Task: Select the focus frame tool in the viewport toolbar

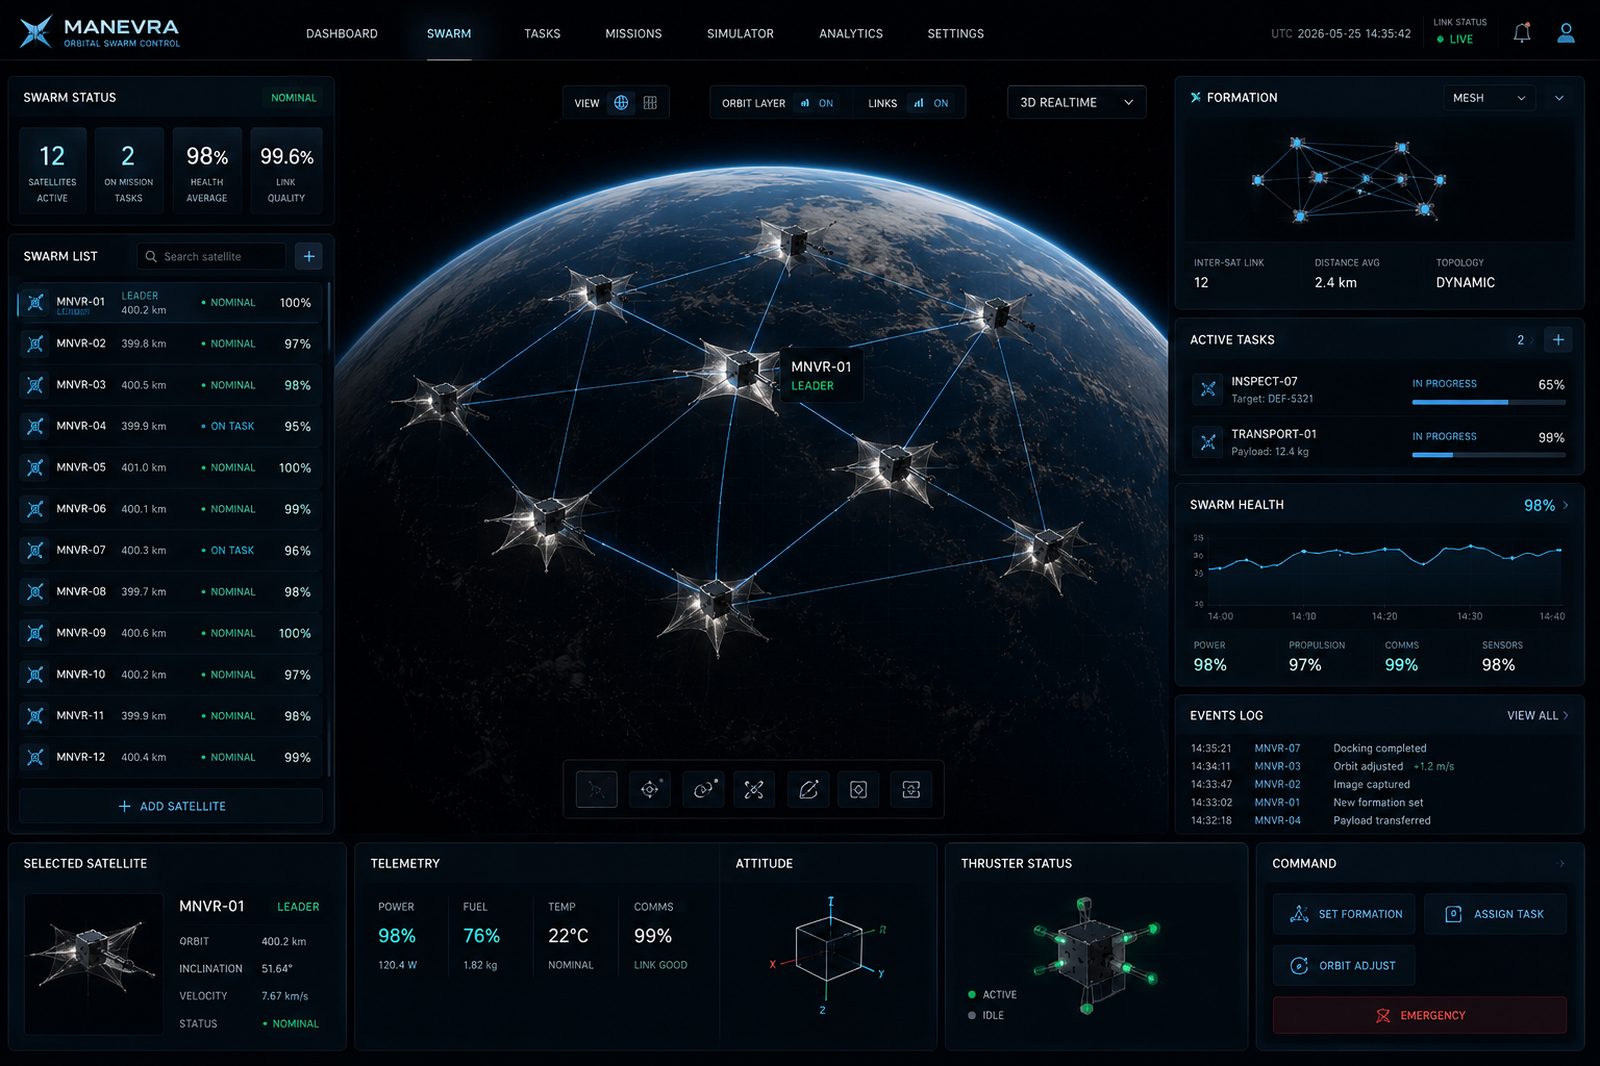Action: [859, 789]
